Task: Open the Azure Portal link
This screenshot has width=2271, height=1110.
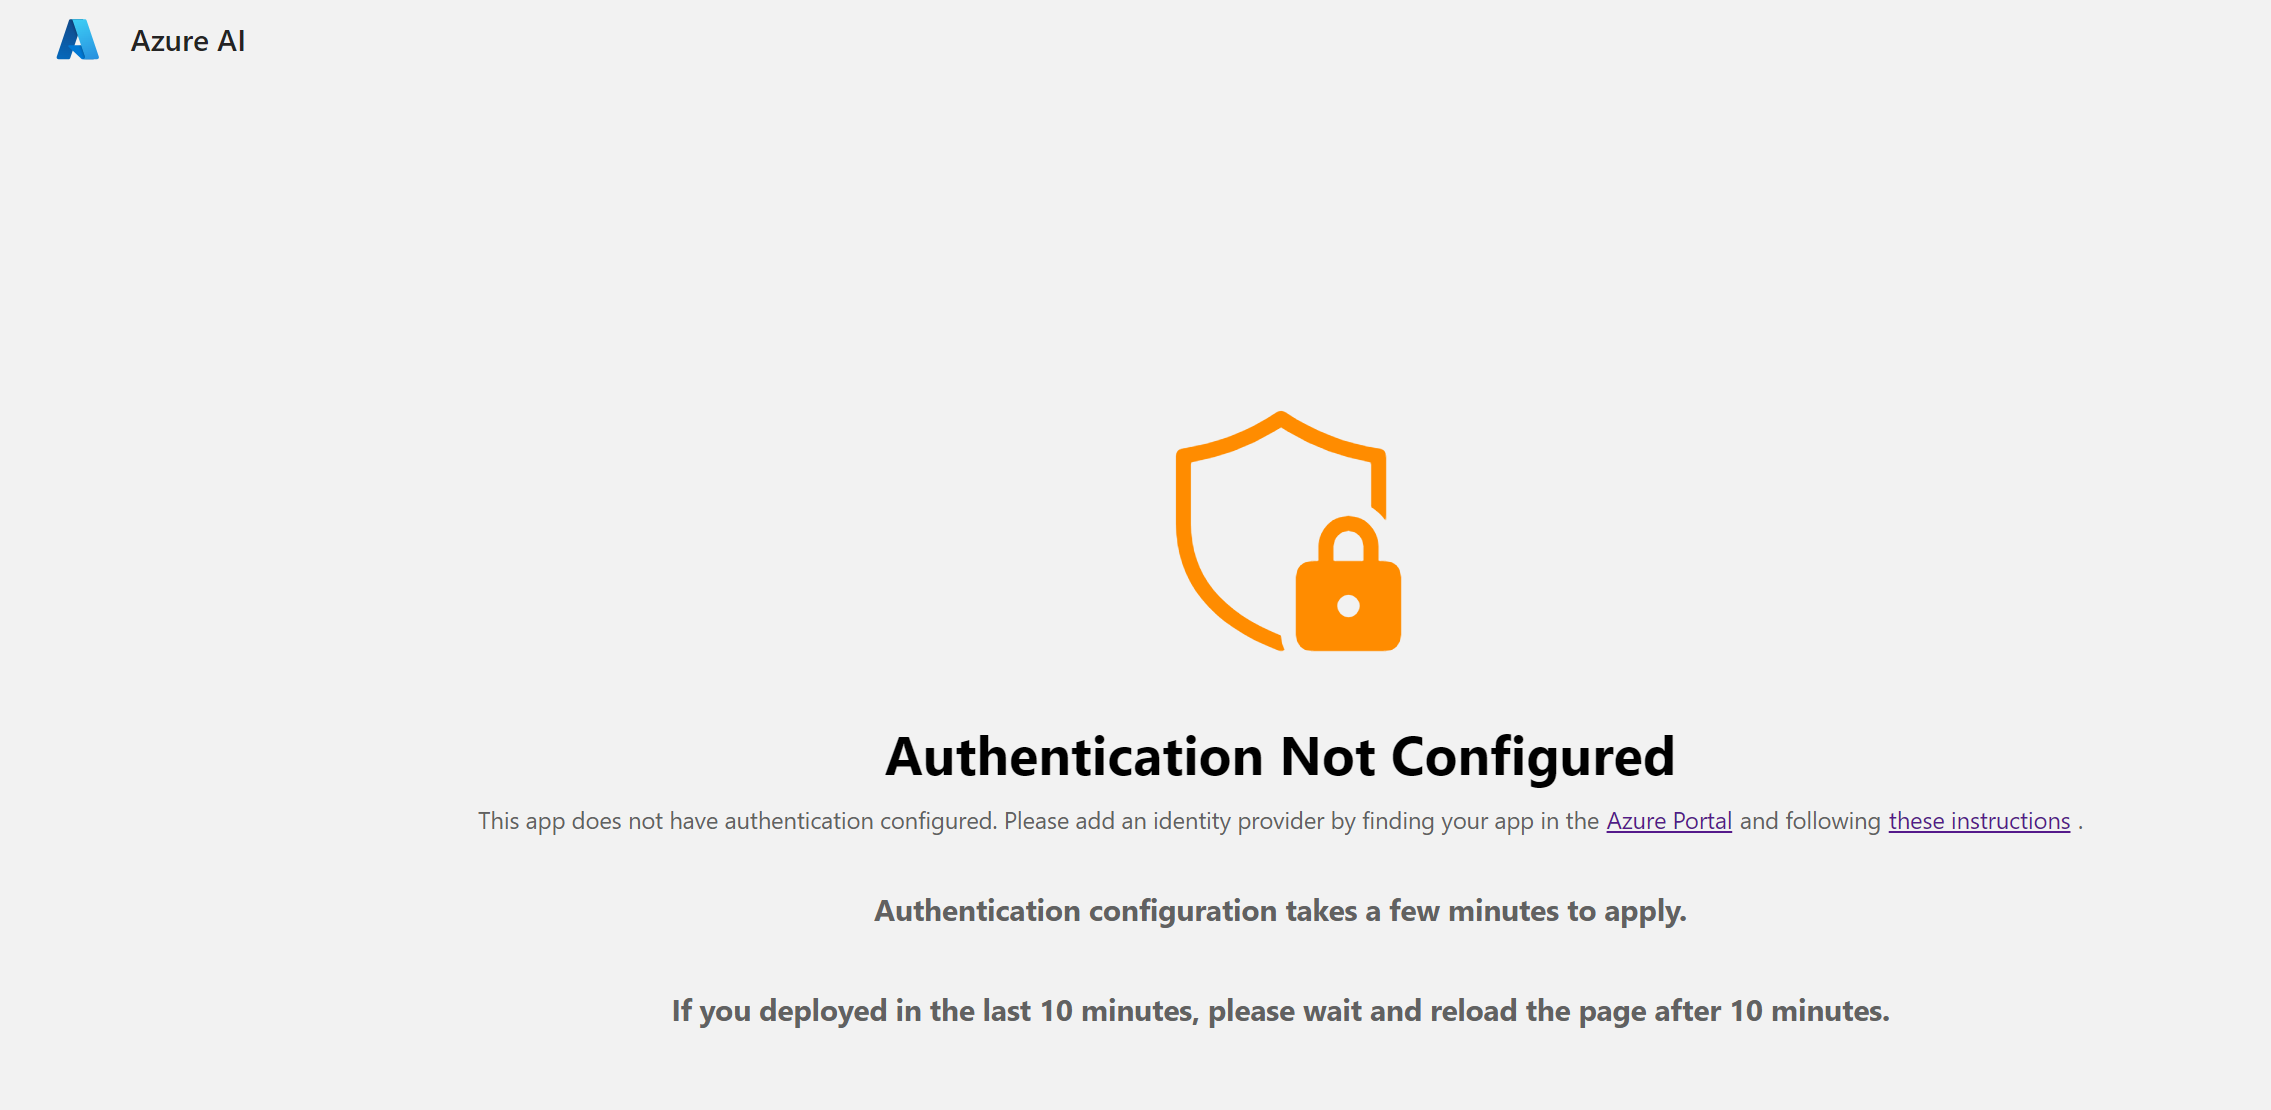Action: (x=1668, y=821)
